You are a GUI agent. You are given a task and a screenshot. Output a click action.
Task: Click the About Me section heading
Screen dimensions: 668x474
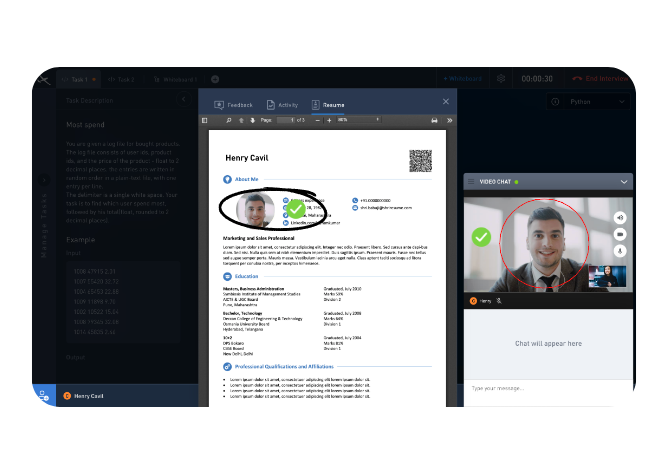(x=246, y=179)
